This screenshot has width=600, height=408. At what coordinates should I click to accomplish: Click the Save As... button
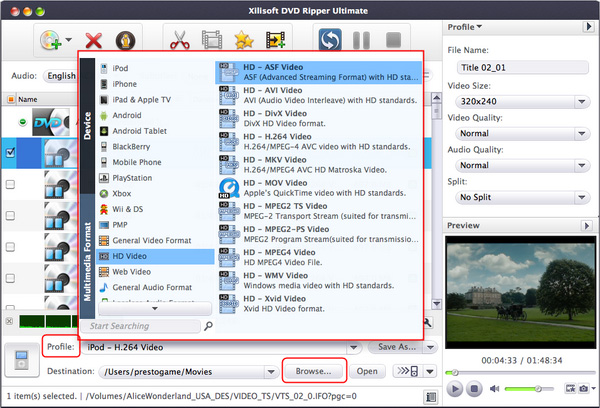396,347
